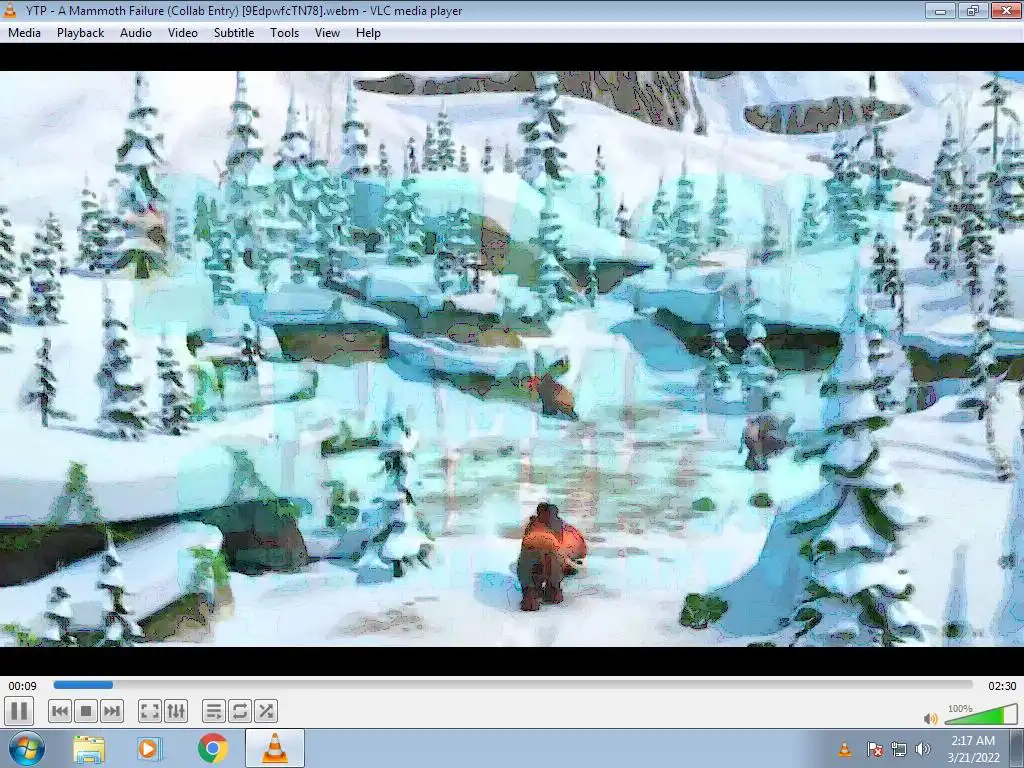Click VLC cone icon in title bar
The height and width of the screenshot is (768, 1024).
(10, 10)
